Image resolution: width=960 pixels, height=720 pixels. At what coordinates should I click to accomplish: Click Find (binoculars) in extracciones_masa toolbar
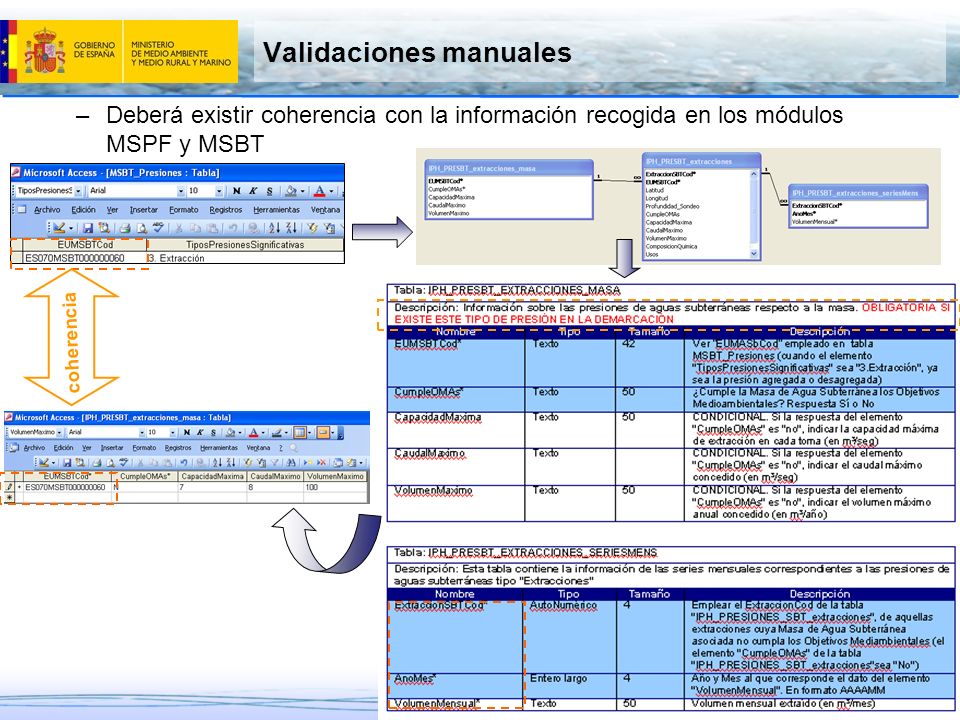tap(291, 463)
